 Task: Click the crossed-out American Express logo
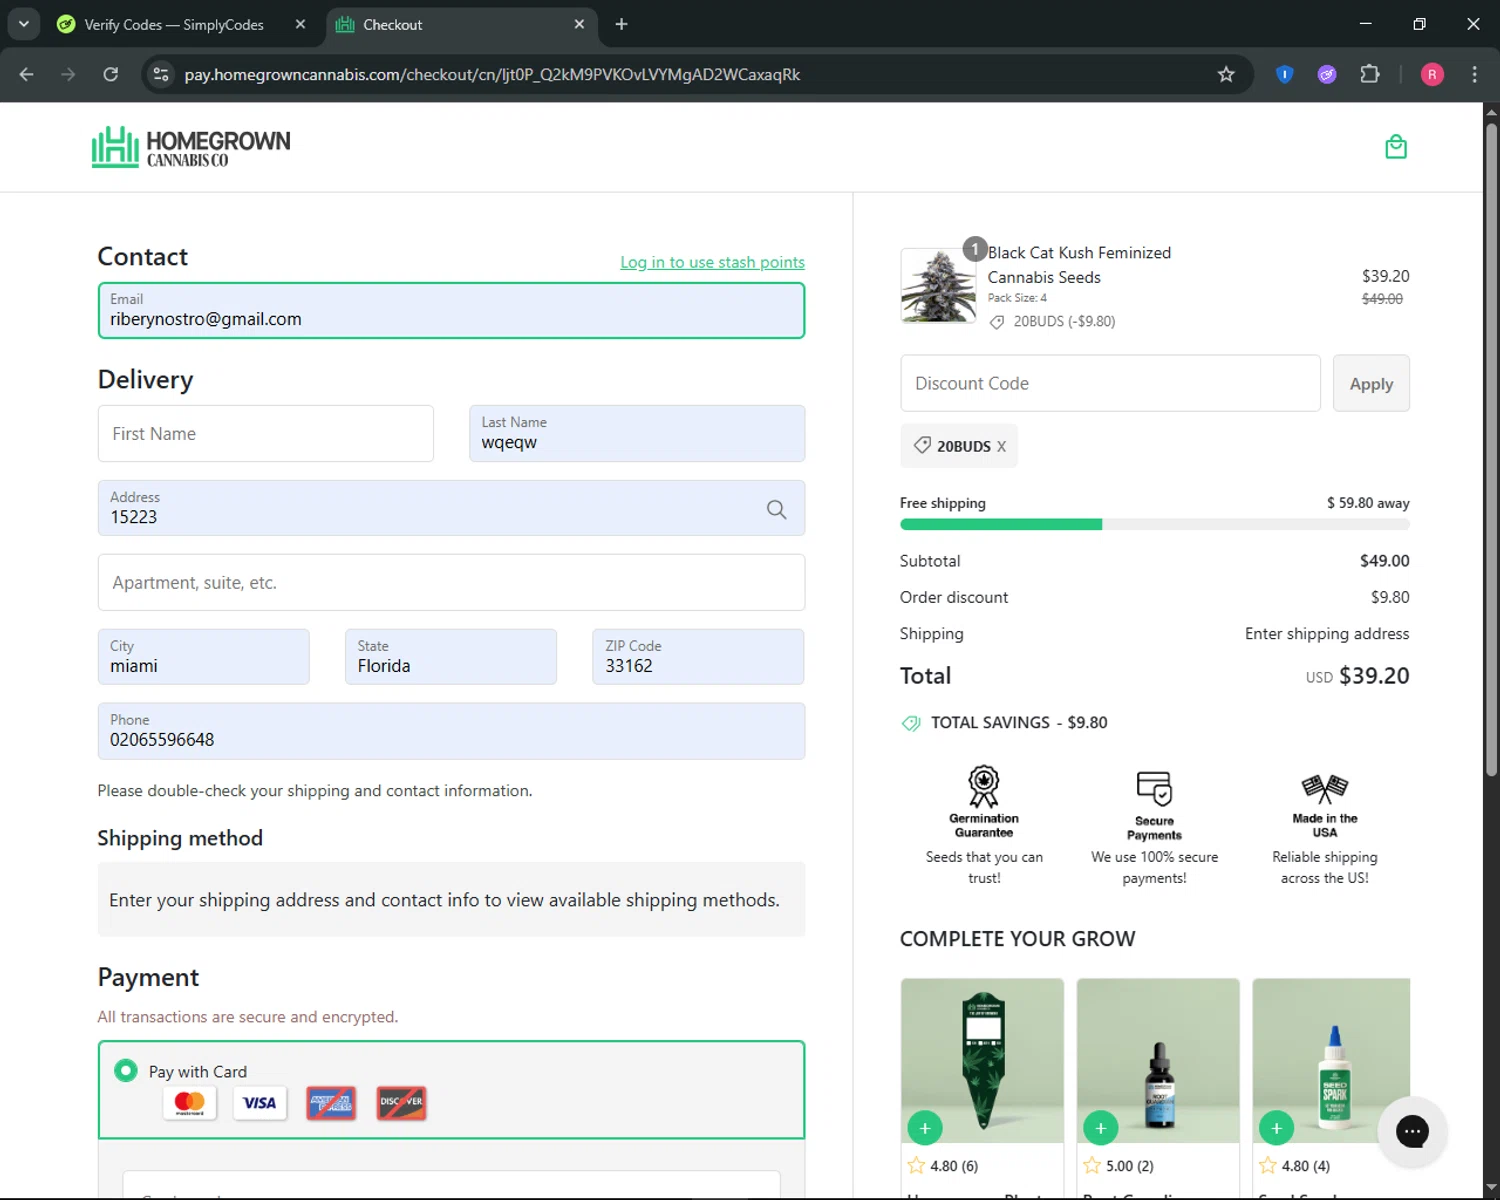pos(331,1103)
